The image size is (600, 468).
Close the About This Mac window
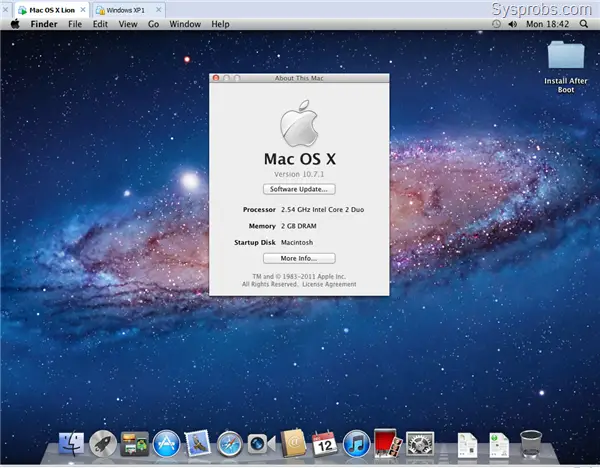216,78
